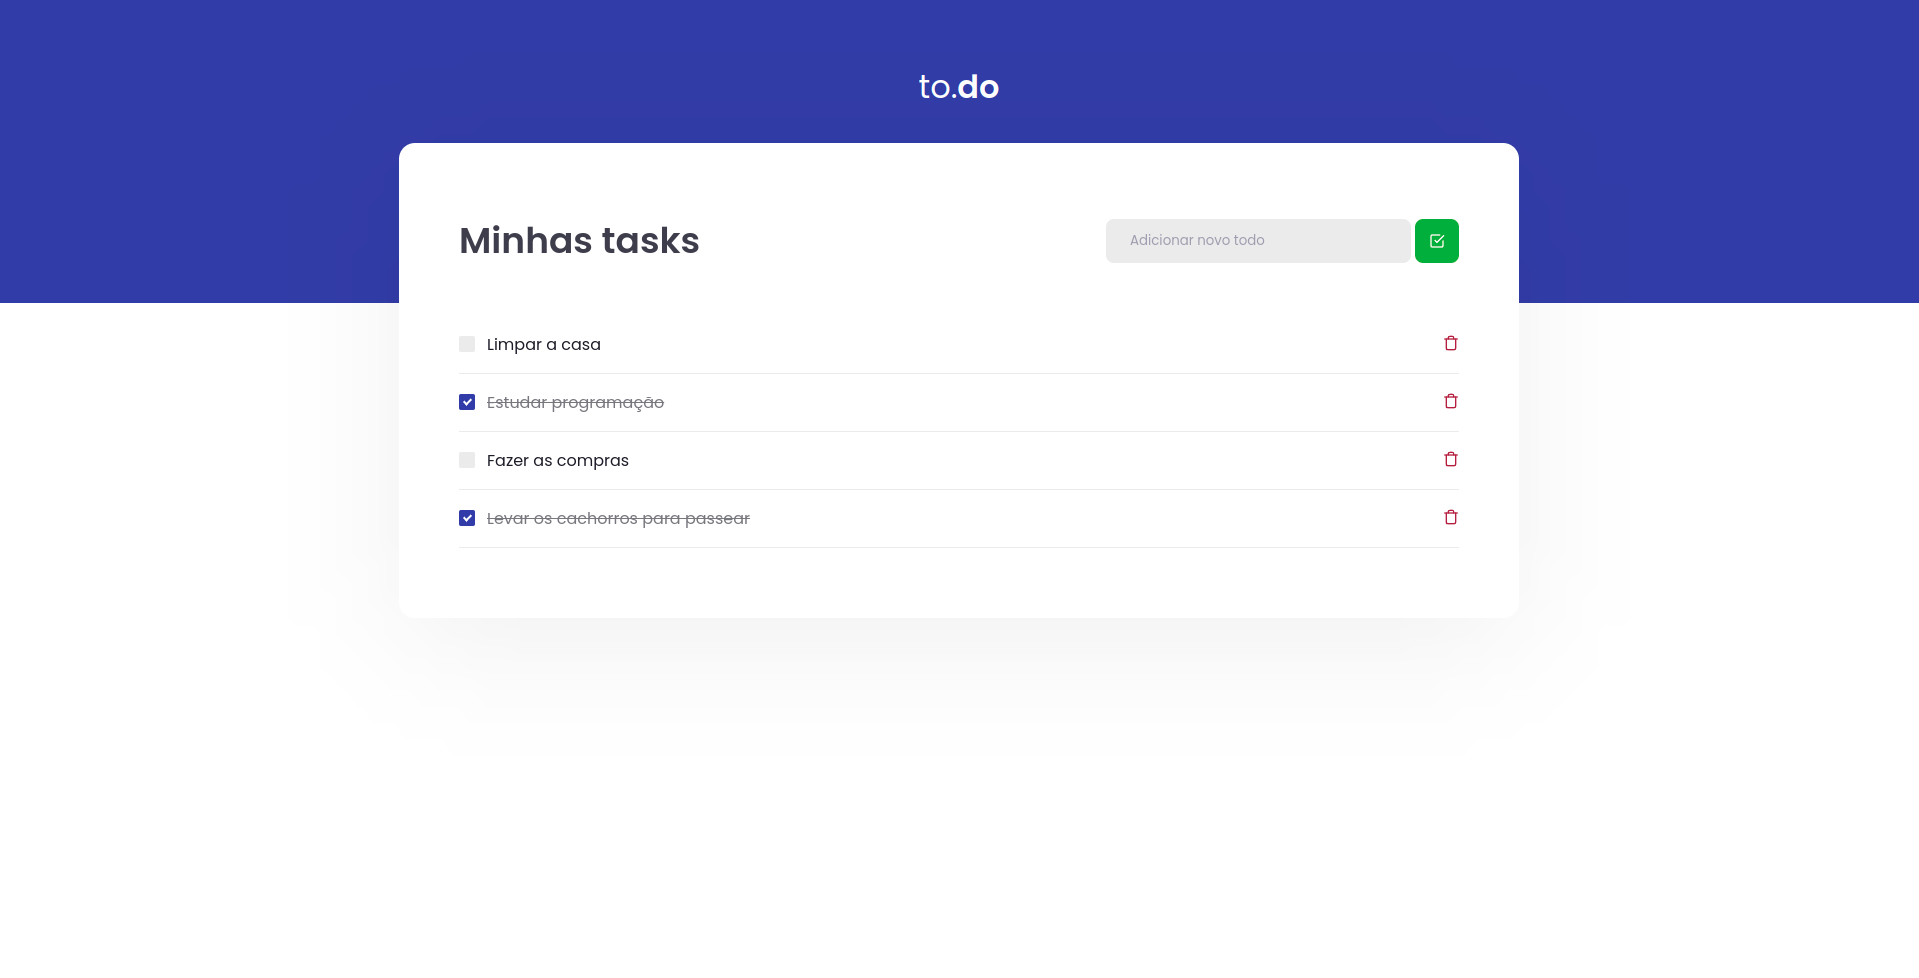Click the strikethrough "Estudar programação" text
1919x978 pixels.
(x=575, y=401)
